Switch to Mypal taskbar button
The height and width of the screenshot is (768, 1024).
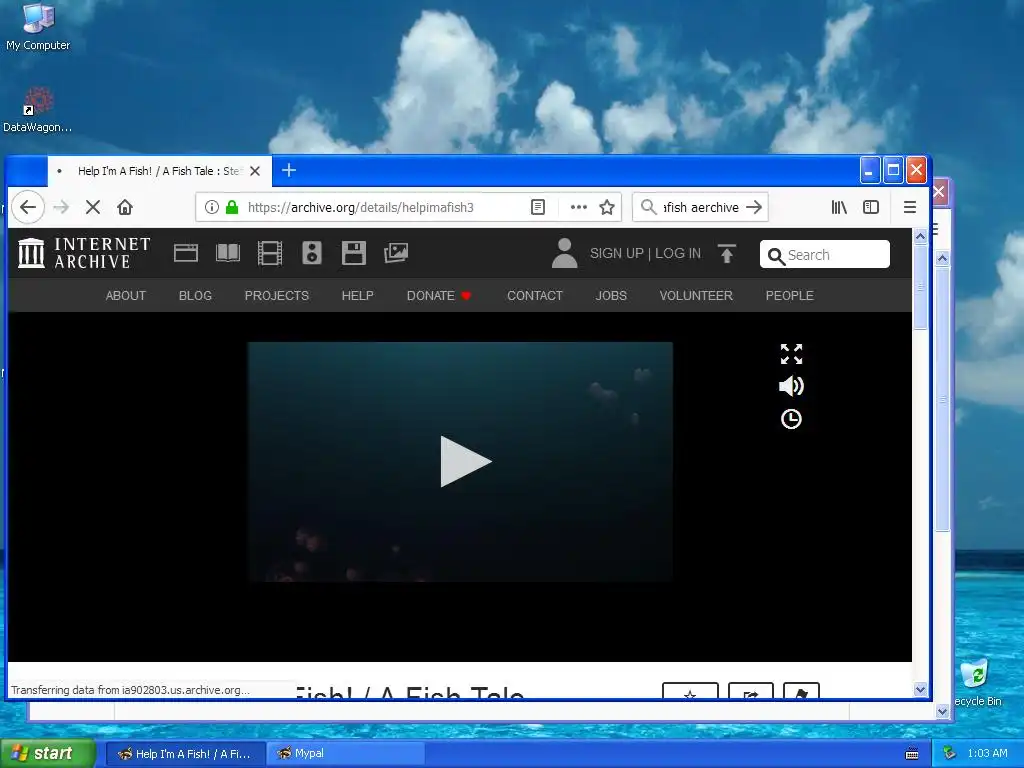346,754
